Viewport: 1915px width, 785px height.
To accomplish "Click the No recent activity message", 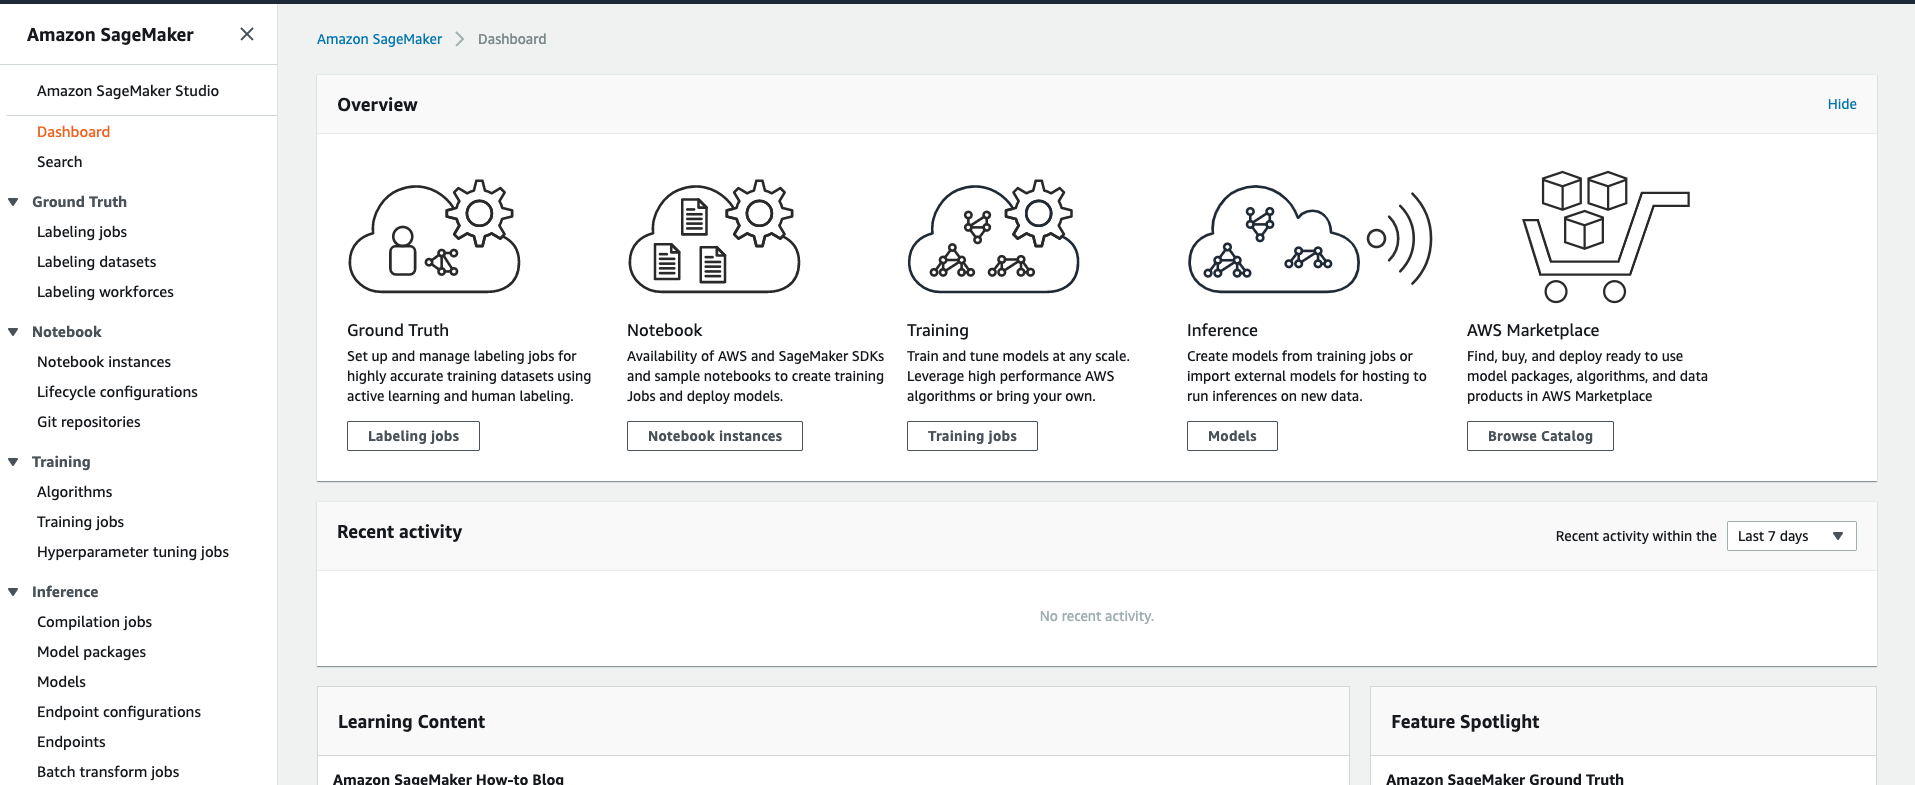I will click(1097, 616).
